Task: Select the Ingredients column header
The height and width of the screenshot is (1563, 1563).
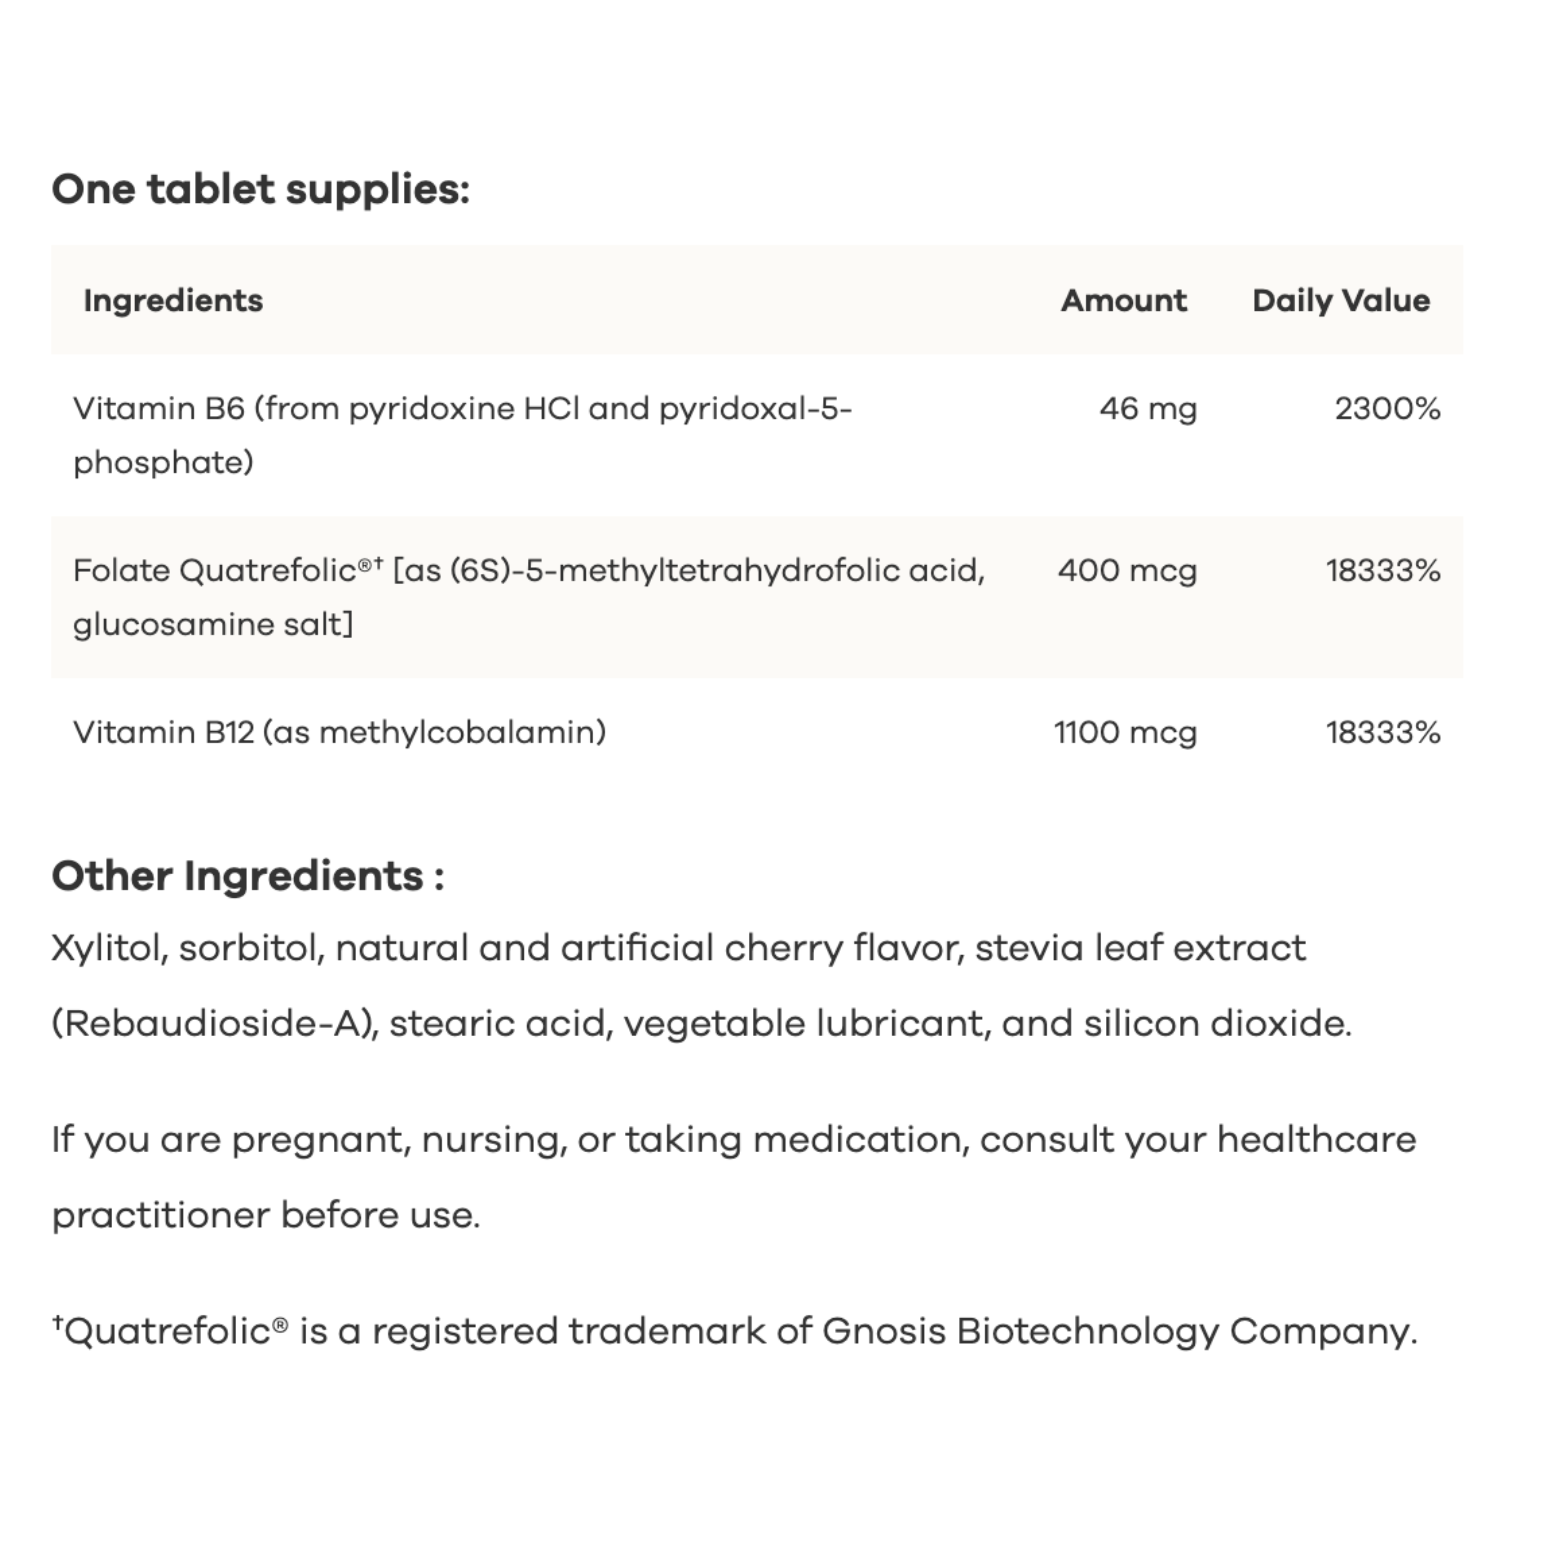Action: [173, 300]
